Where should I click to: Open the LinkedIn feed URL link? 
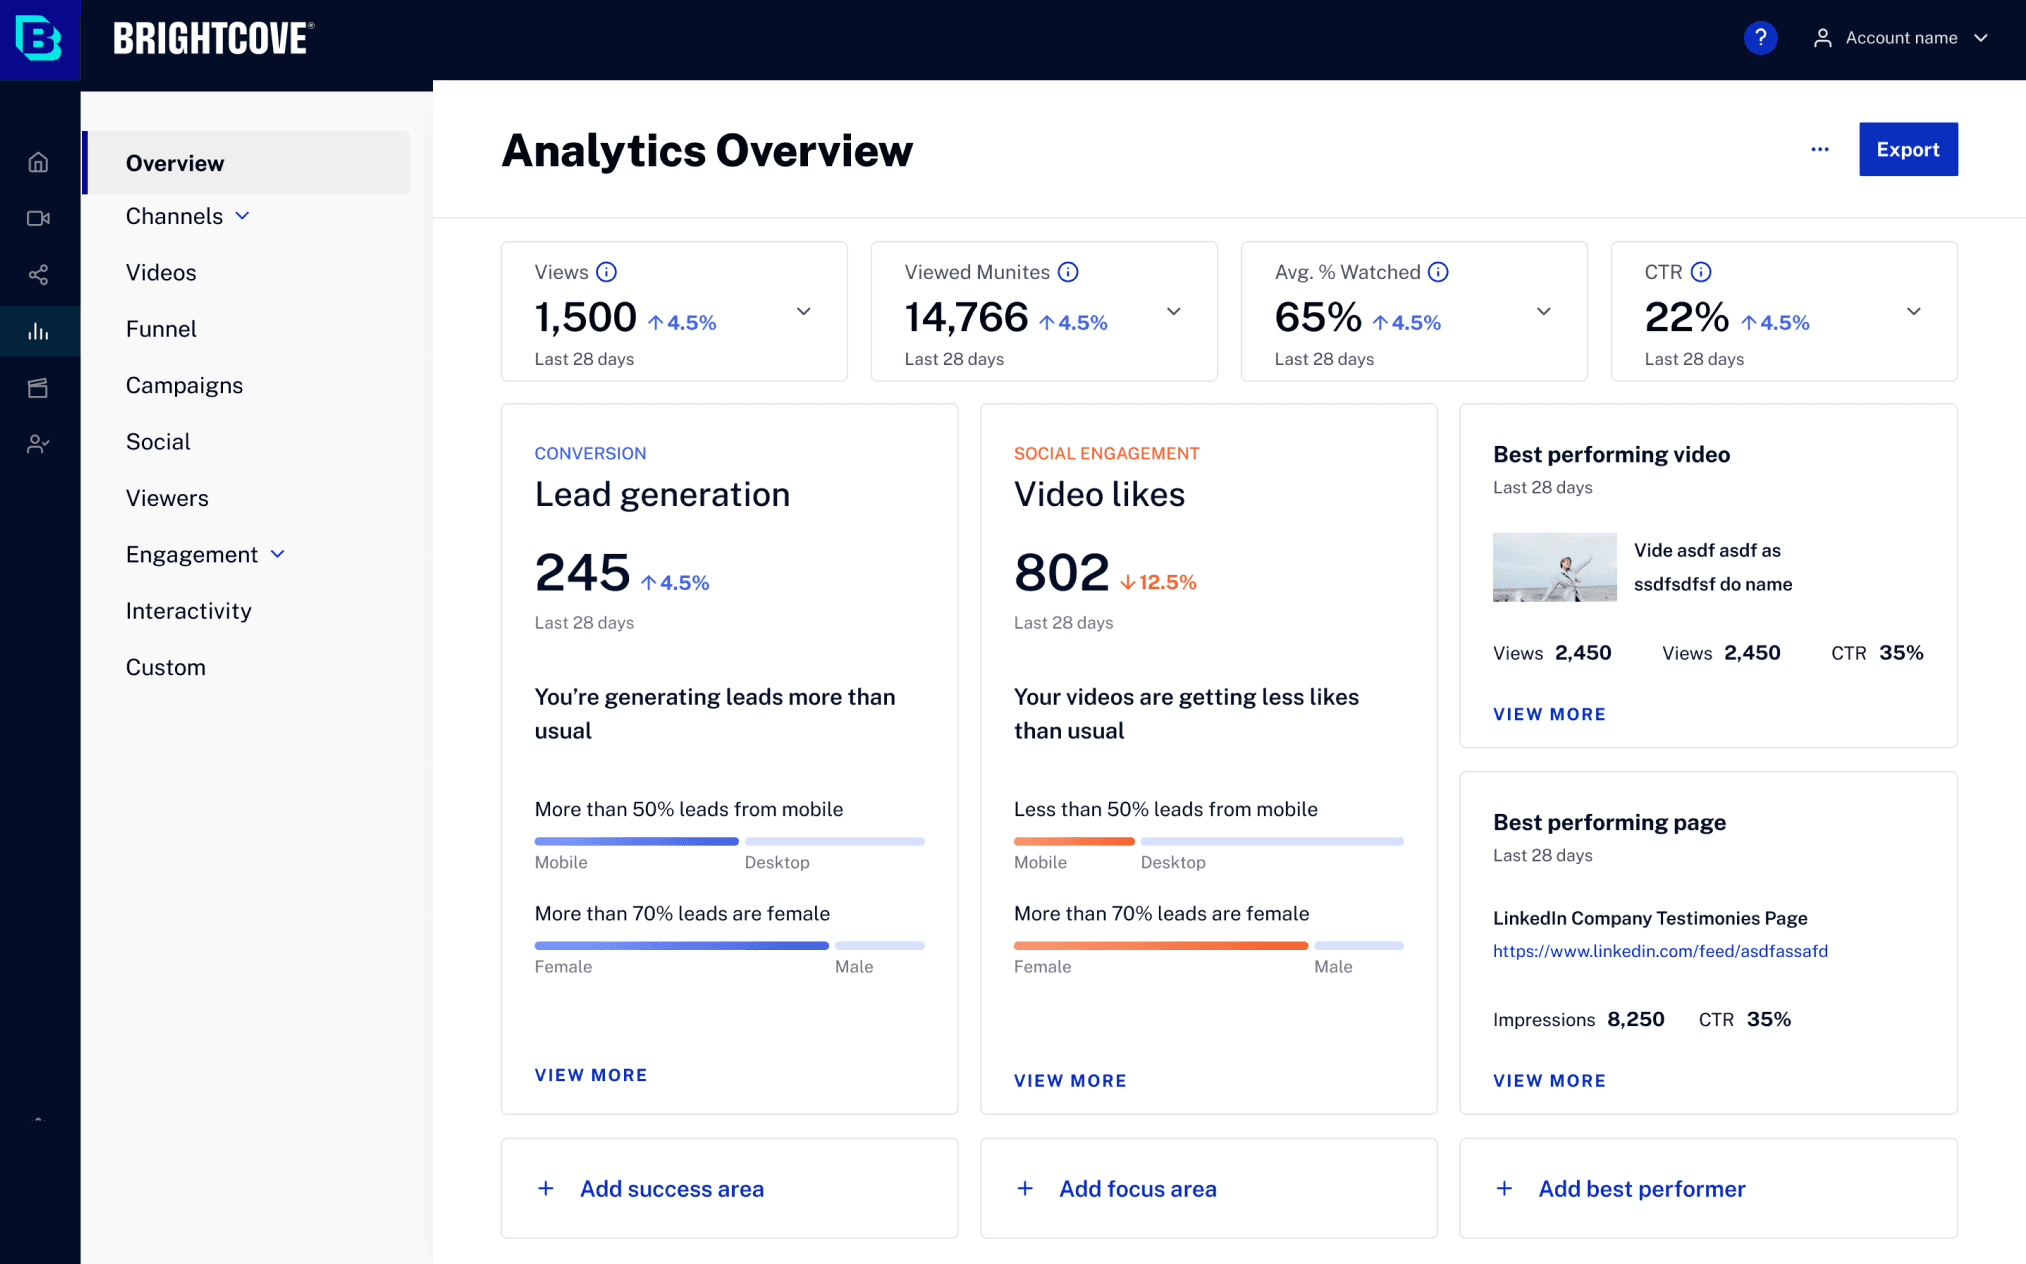coord(1660,951)
